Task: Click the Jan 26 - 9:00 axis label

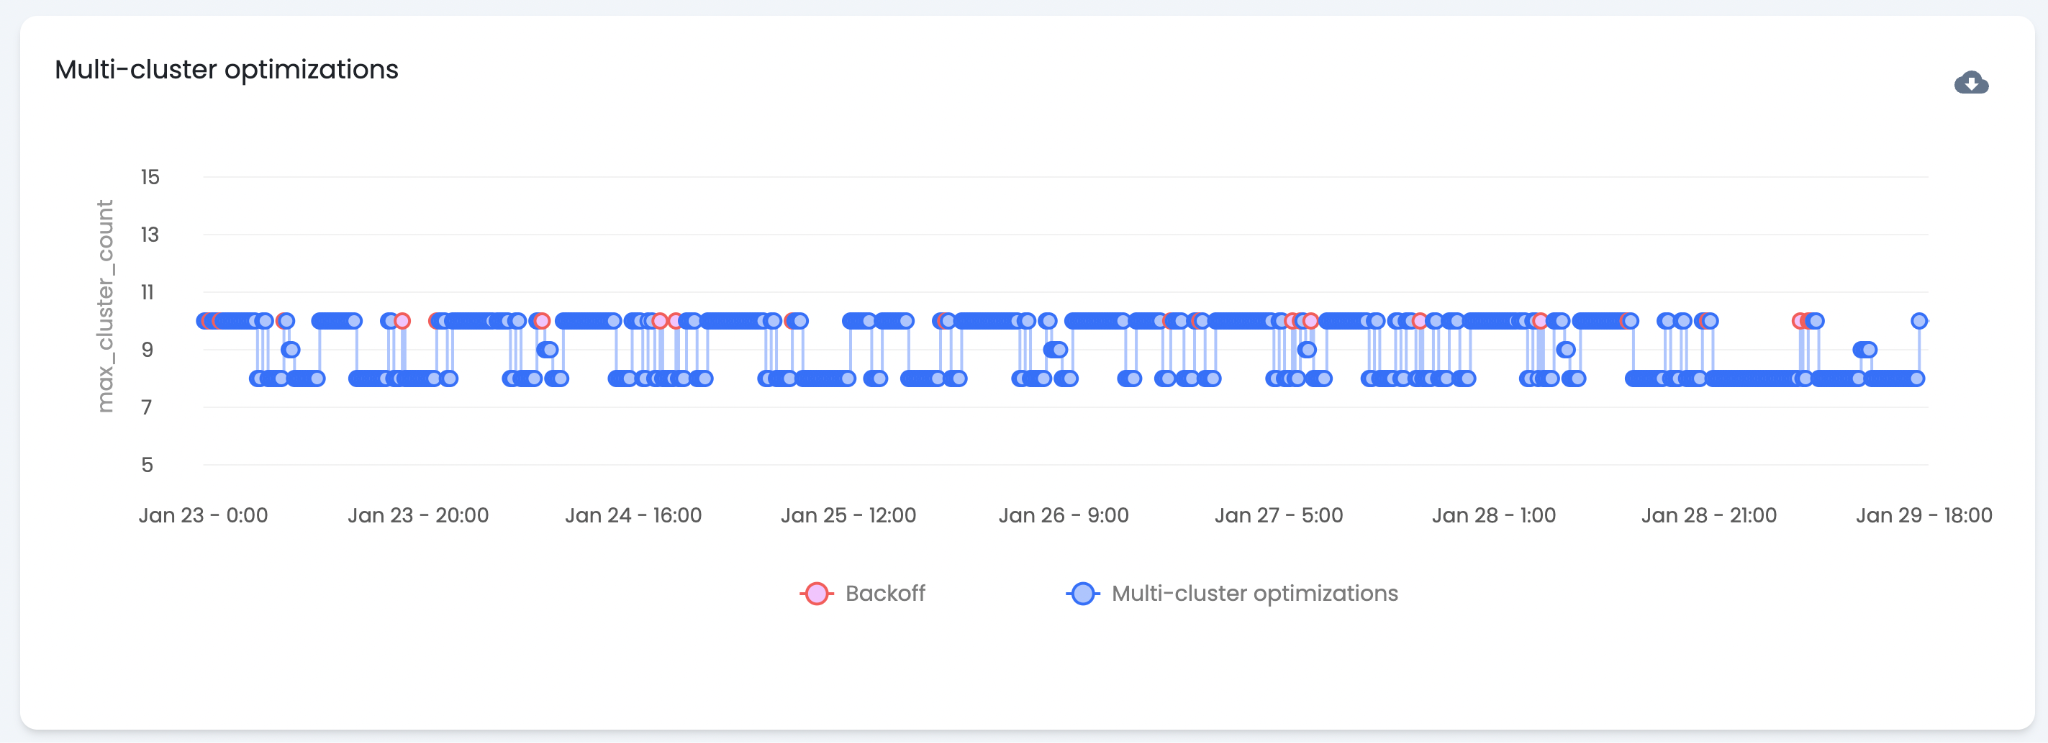Action: [x=1063, y=516]
